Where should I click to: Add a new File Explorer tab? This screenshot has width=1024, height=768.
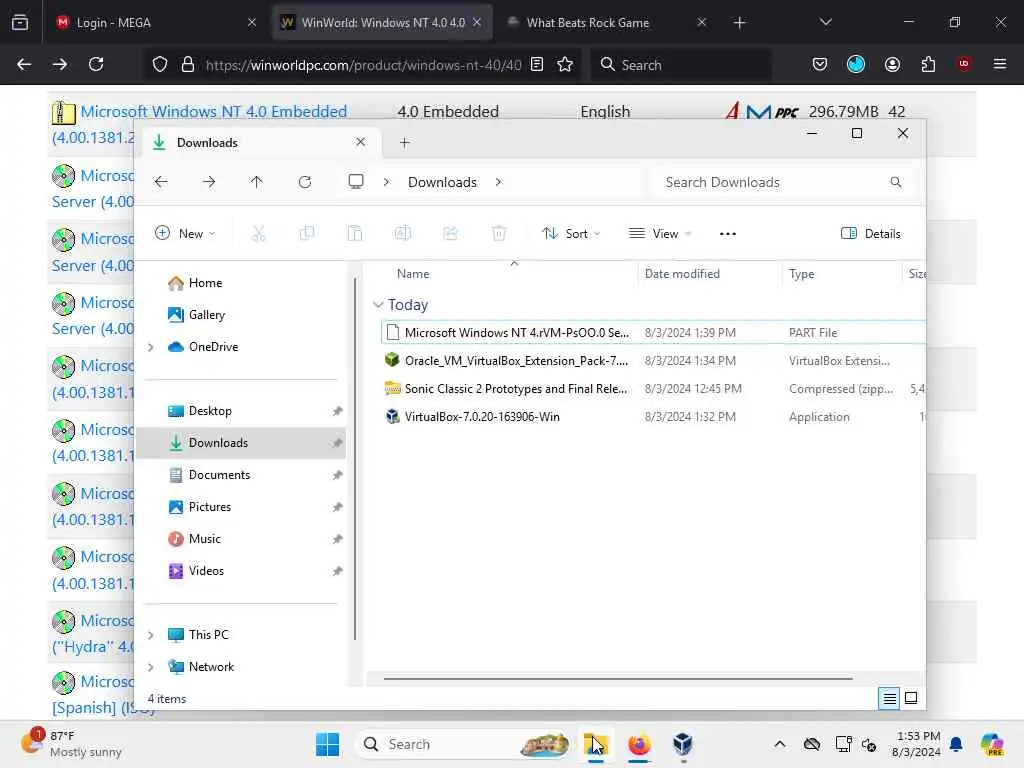click(404, 142)
